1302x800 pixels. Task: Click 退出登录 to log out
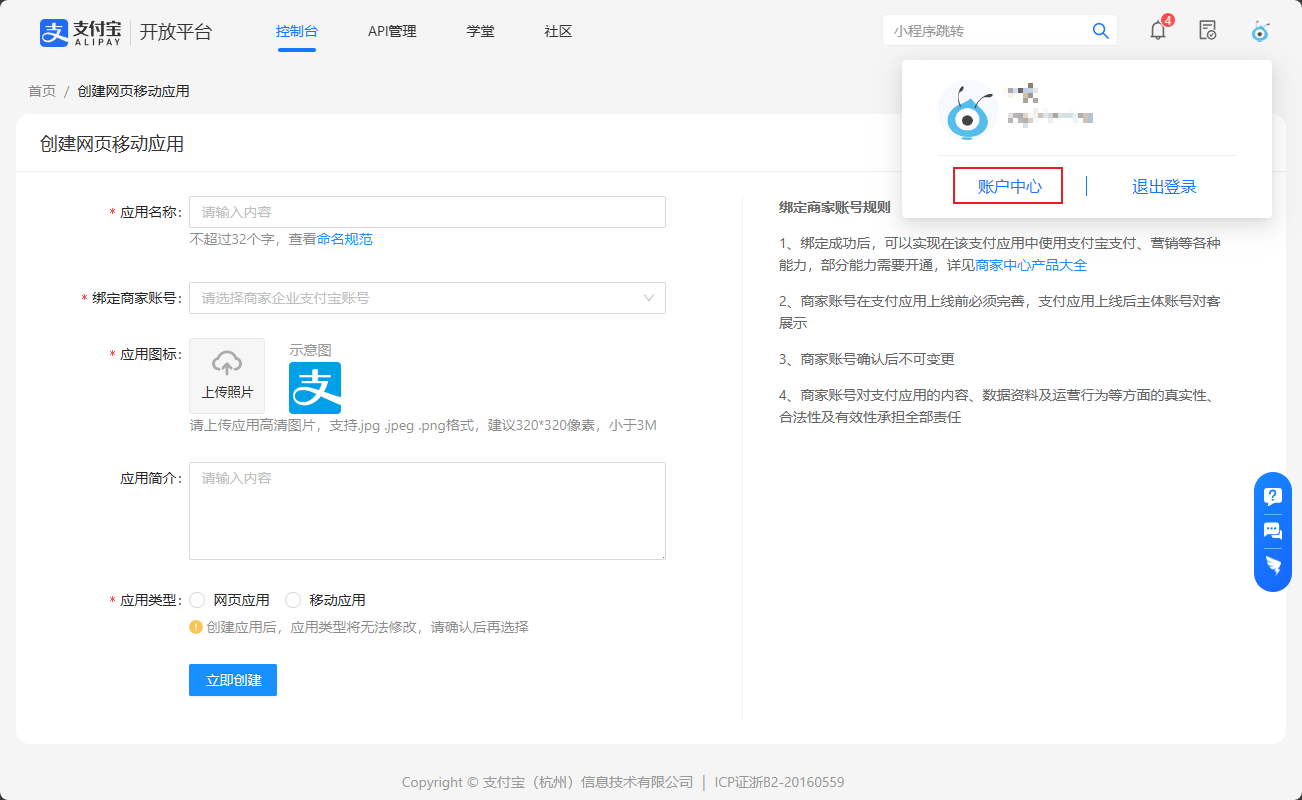click(x=1164, y=187)
